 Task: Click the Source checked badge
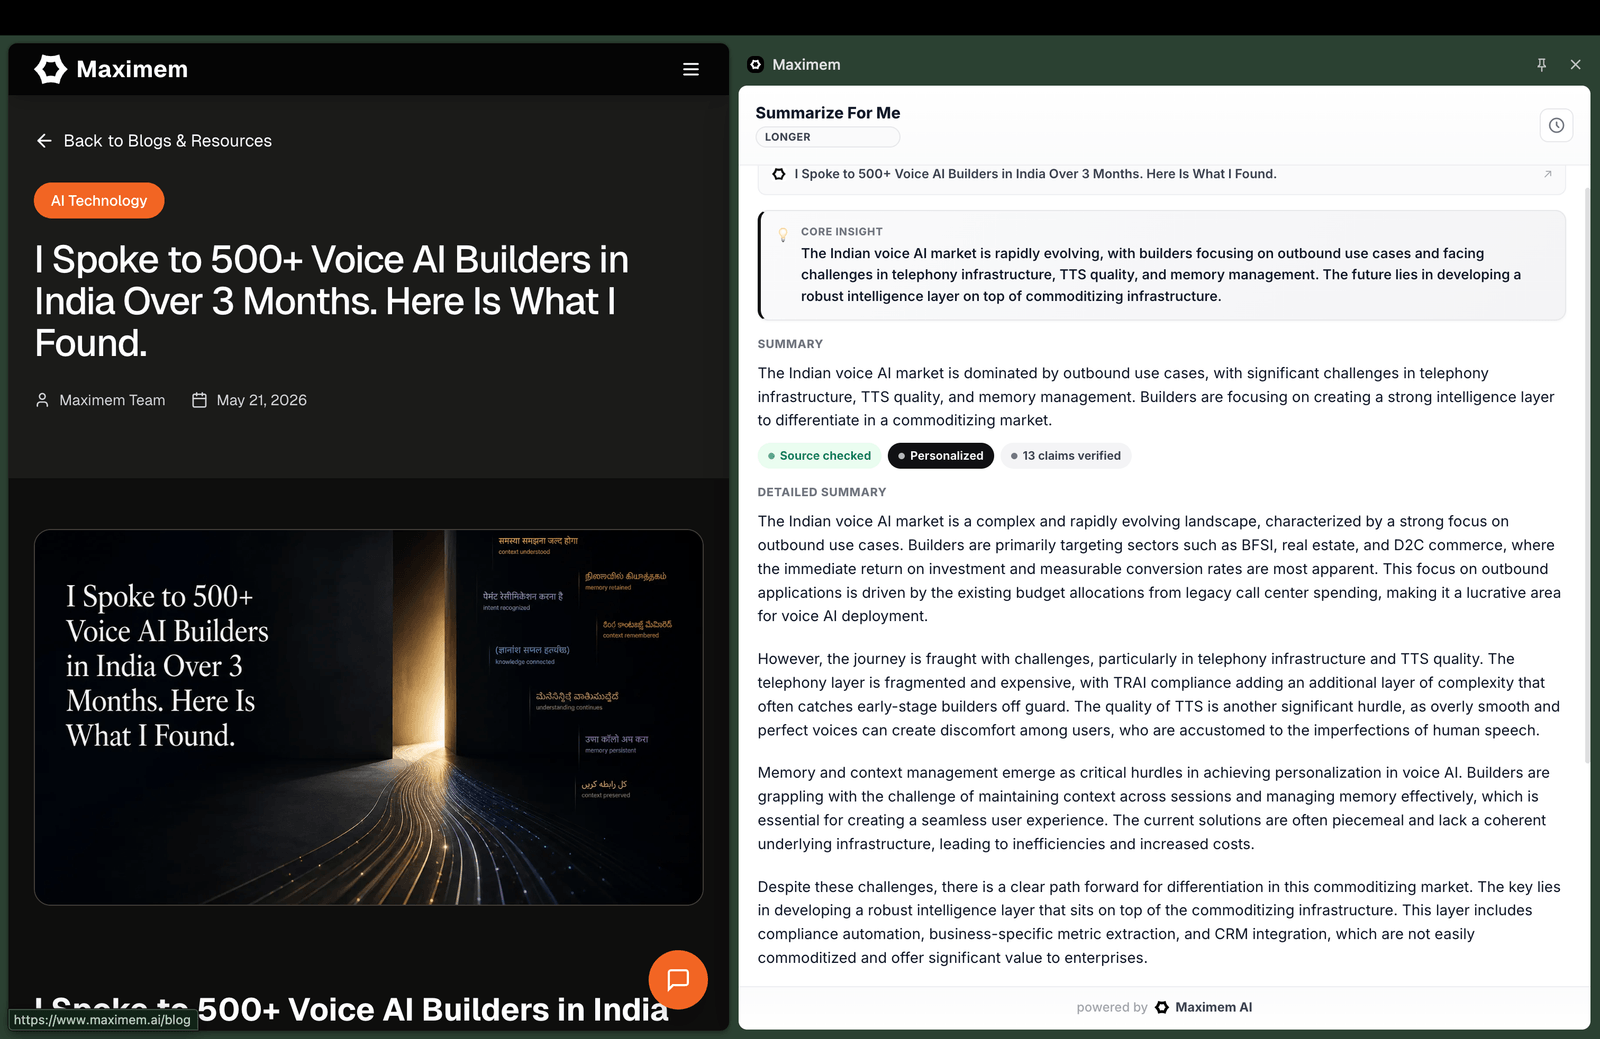[819, 456]
